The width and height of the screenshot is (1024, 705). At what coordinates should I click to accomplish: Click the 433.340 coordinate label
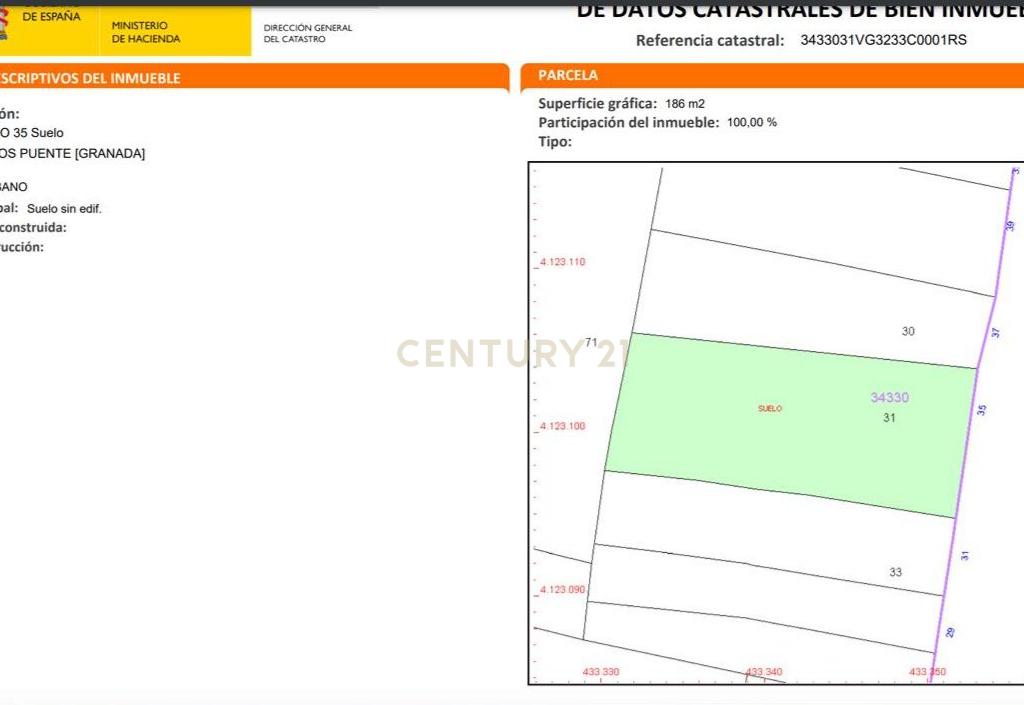[x=764, y=672]
